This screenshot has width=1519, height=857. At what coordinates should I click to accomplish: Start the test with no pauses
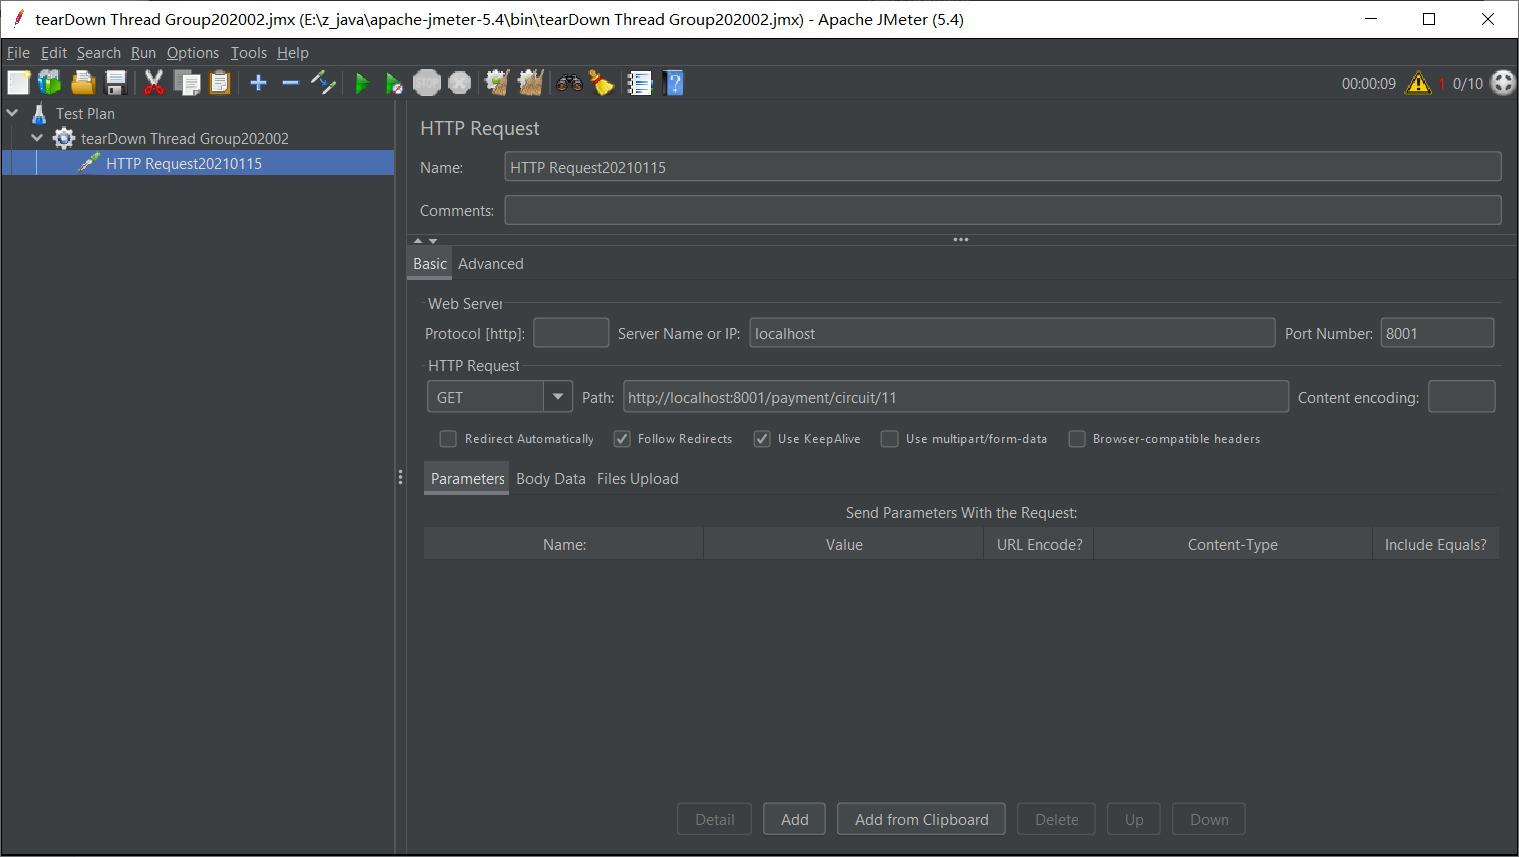394,83
